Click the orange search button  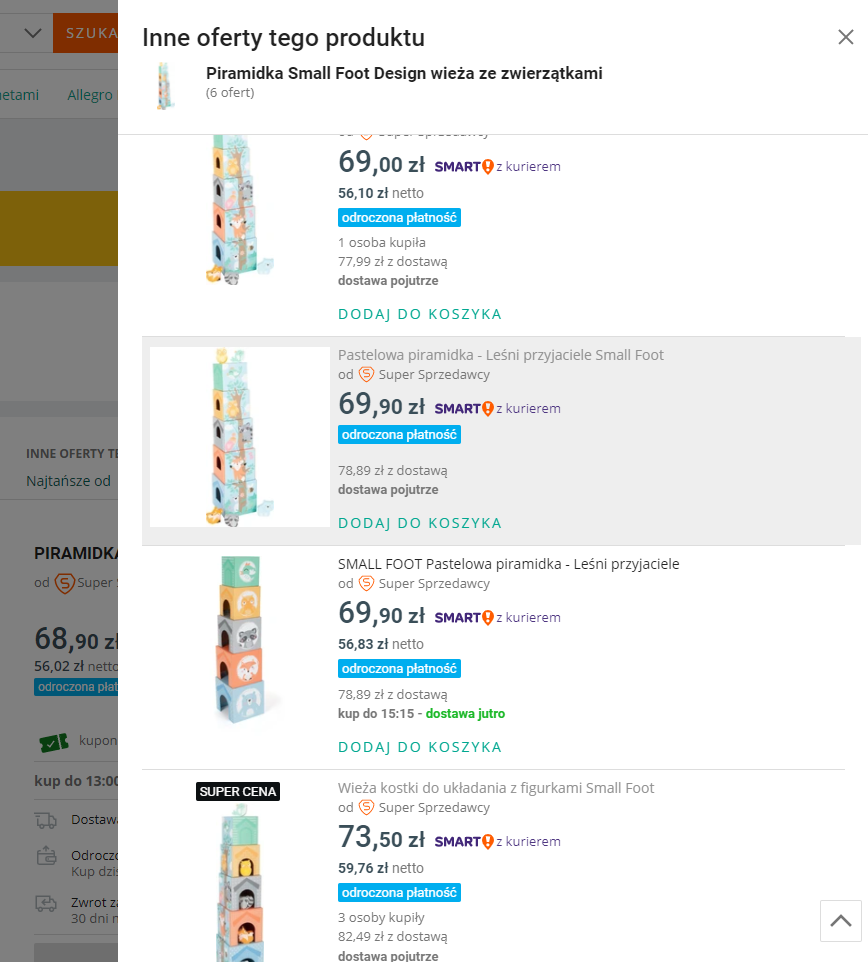pyautogui.click(x=86, y=33)
